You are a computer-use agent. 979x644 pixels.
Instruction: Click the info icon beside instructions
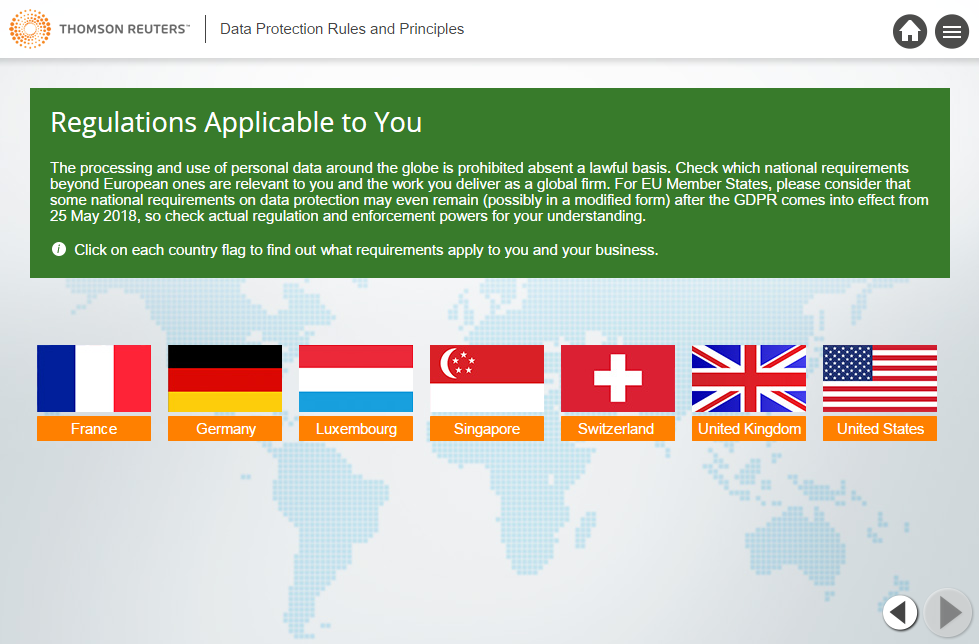59,249
